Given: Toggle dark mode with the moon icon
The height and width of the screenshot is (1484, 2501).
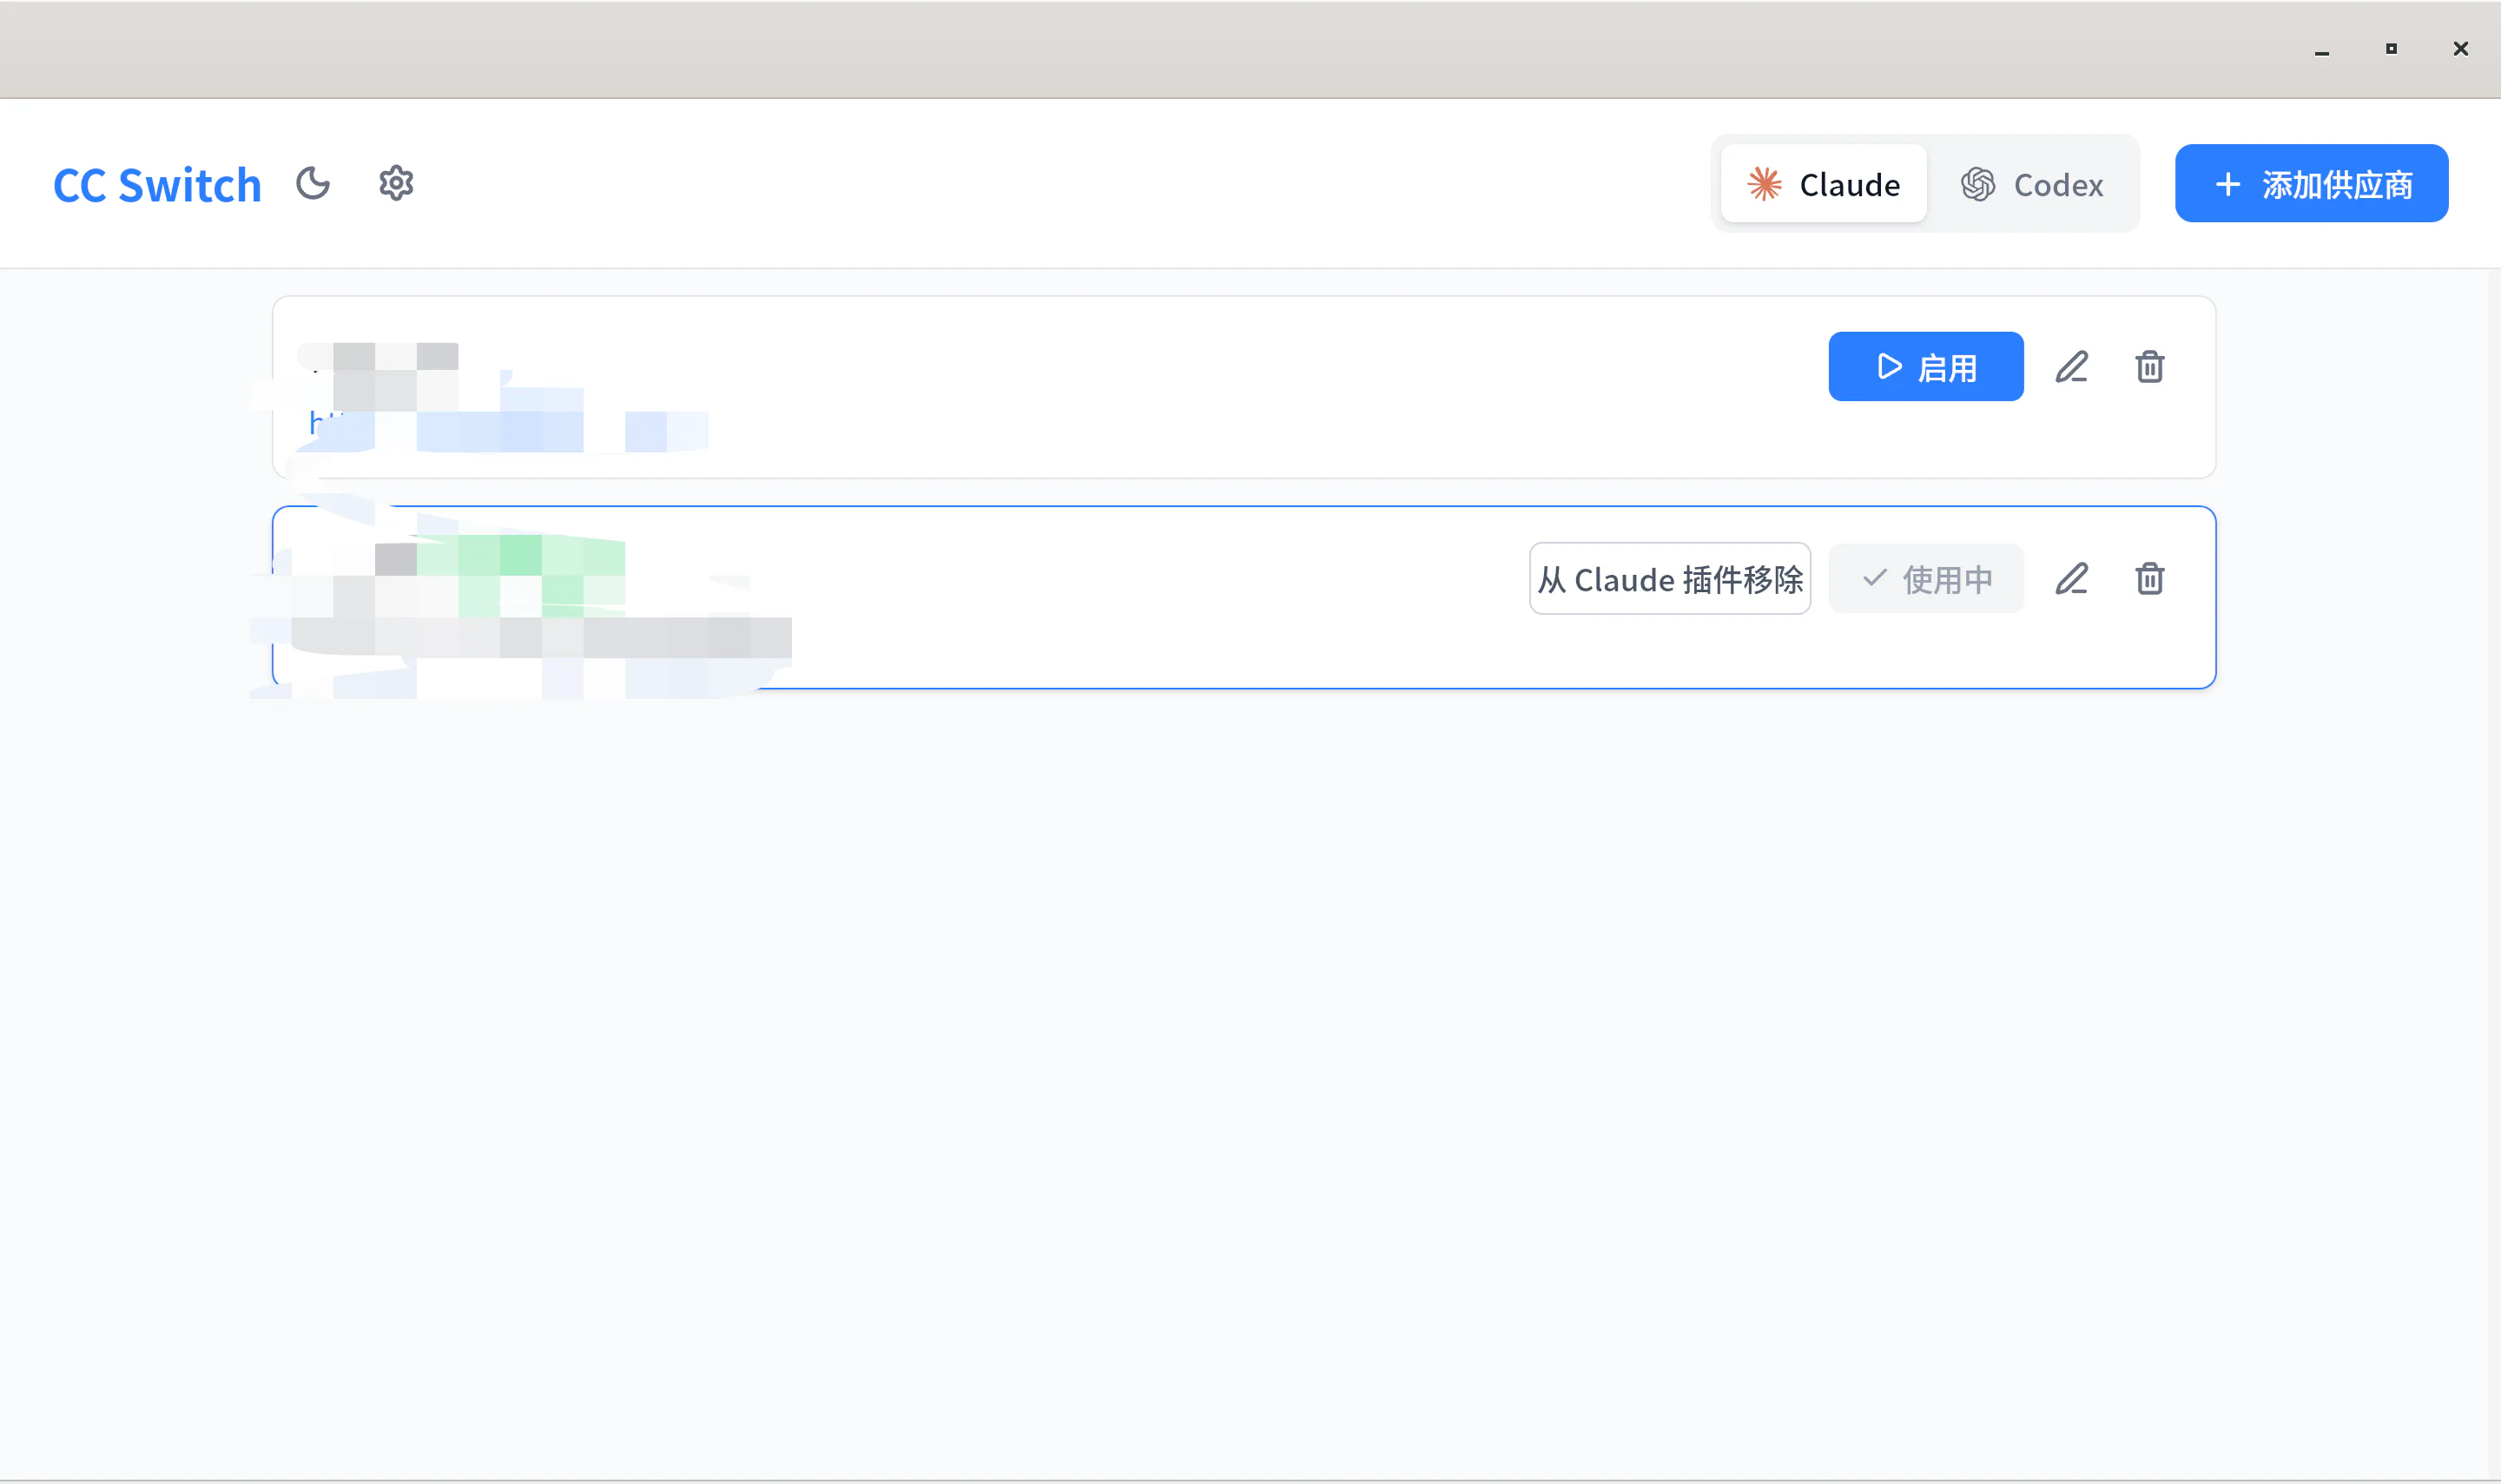Looking at the screenshot, I should [313, 184].
